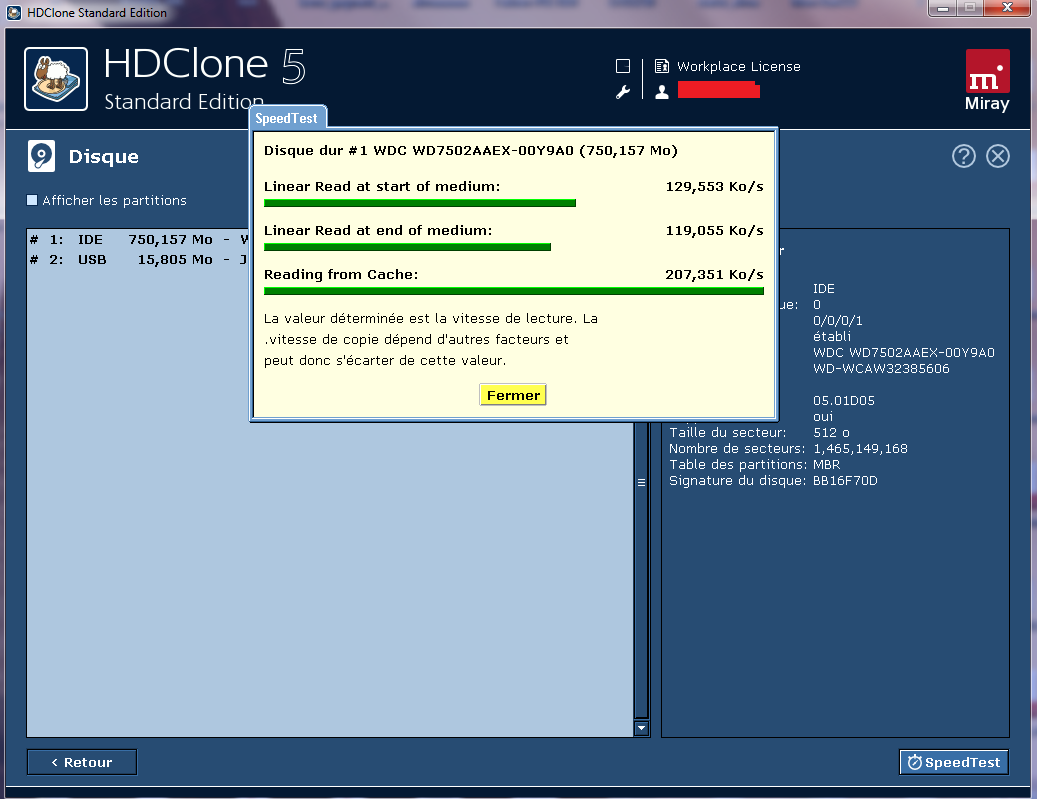The height and width of the screenshot is (799, 1037).
Task: Go back with the Retour button
Action: (x=82, y=762)
